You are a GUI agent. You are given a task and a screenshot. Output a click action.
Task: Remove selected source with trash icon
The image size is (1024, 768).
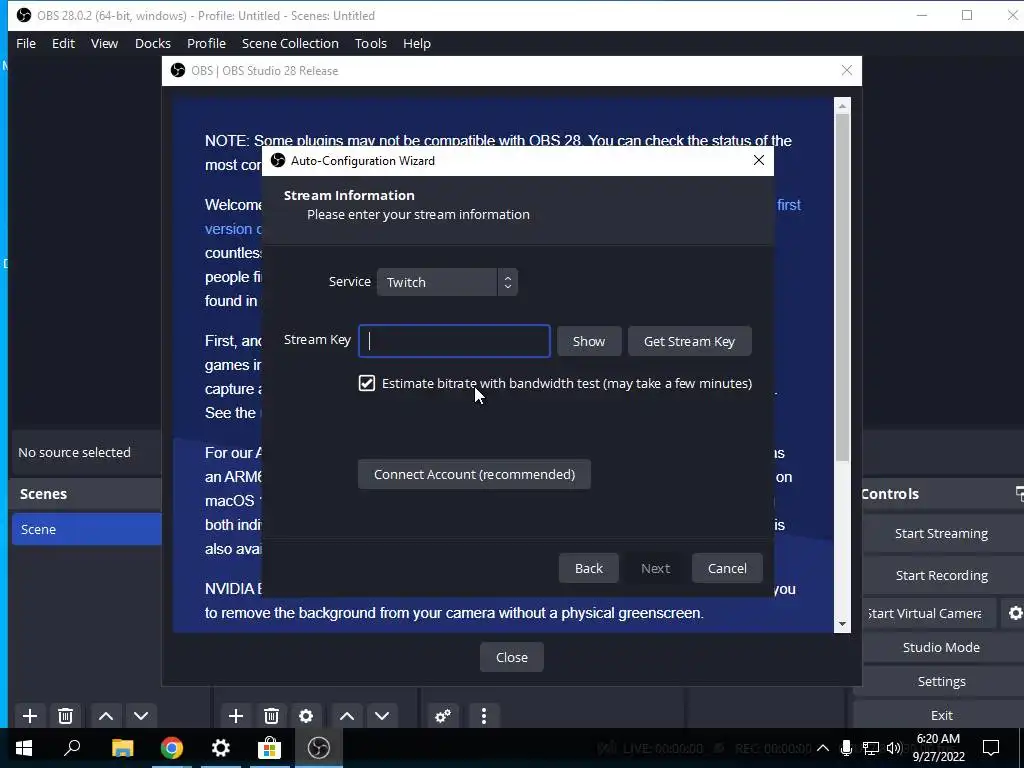[271, 716]
